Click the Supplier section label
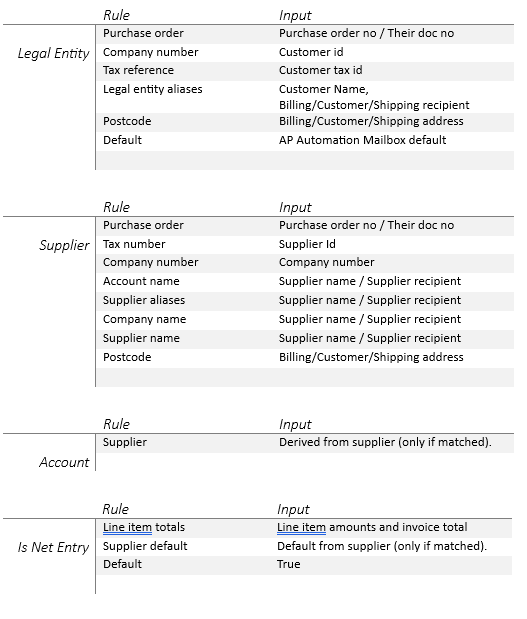527x619 pixels. coord(64,245)
